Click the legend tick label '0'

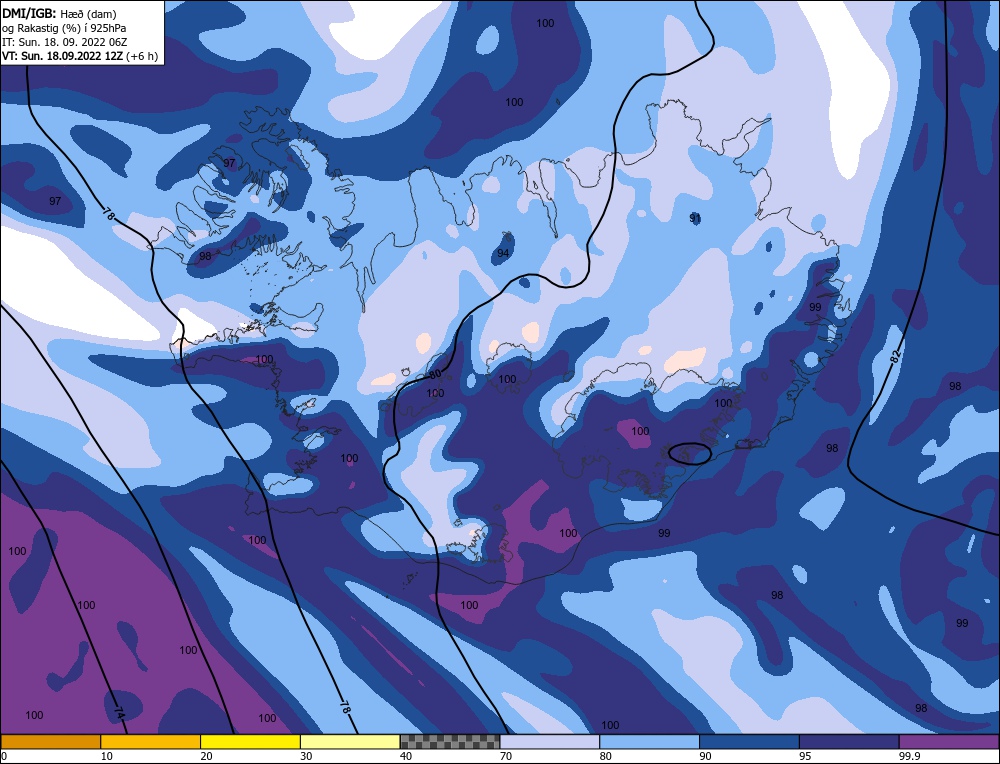(x=4, y=756)
